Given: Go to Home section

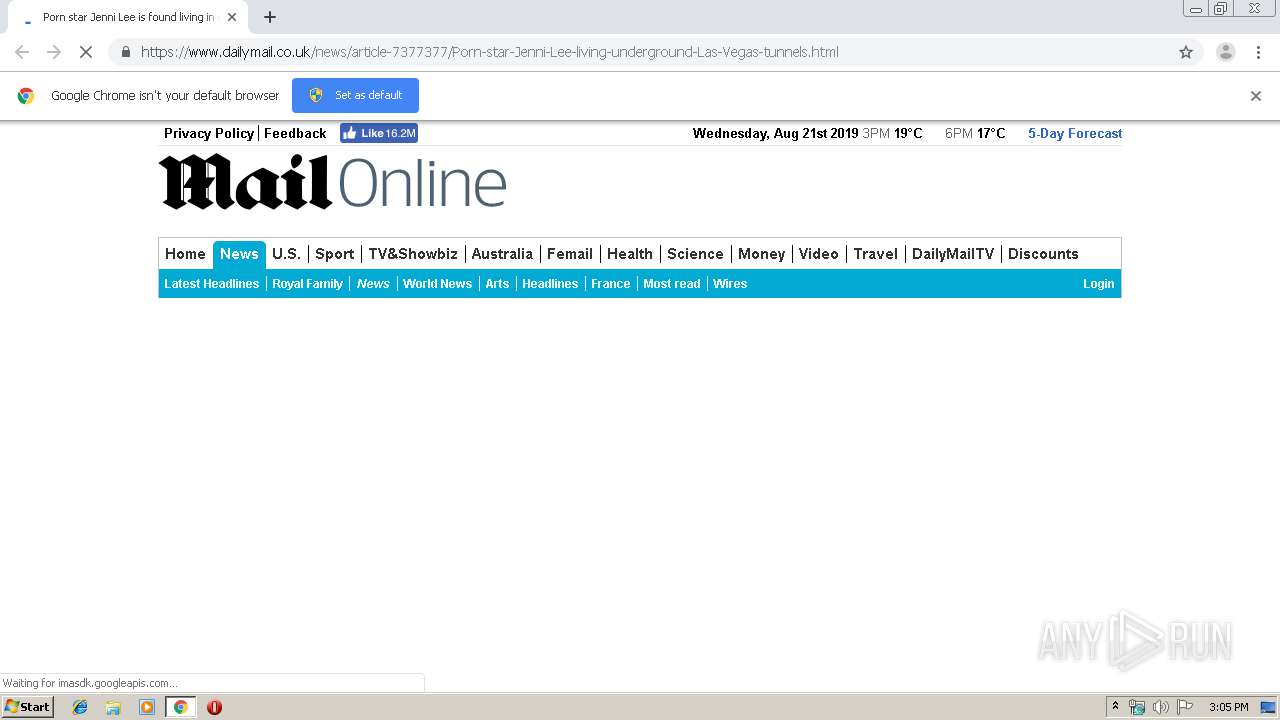Looking at the screenshot, I should 185,254.
